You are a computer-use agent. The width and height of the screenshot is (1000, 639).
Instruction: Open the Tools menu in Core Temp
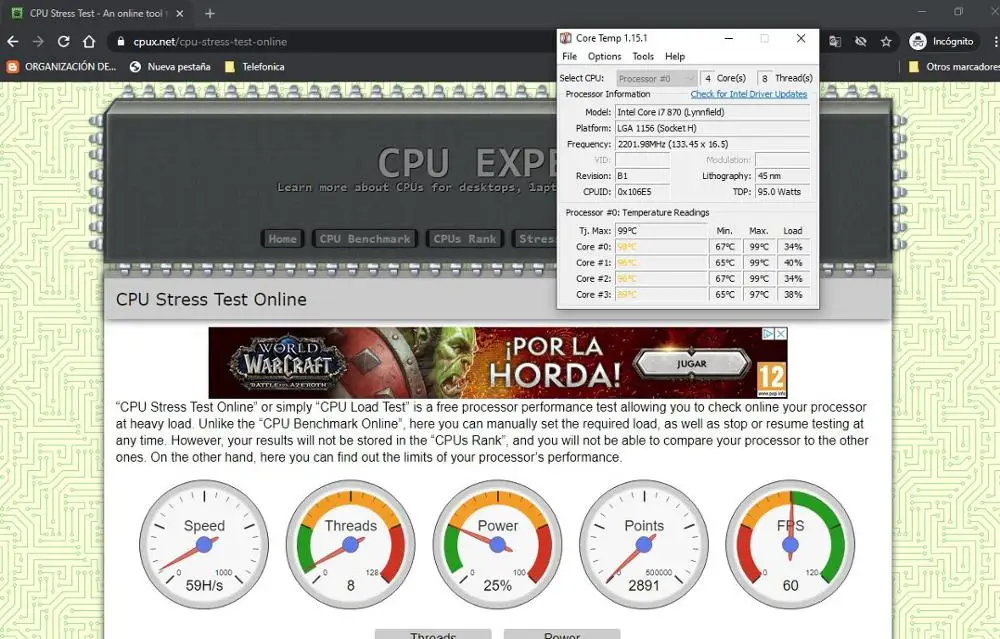click(643, 56)
